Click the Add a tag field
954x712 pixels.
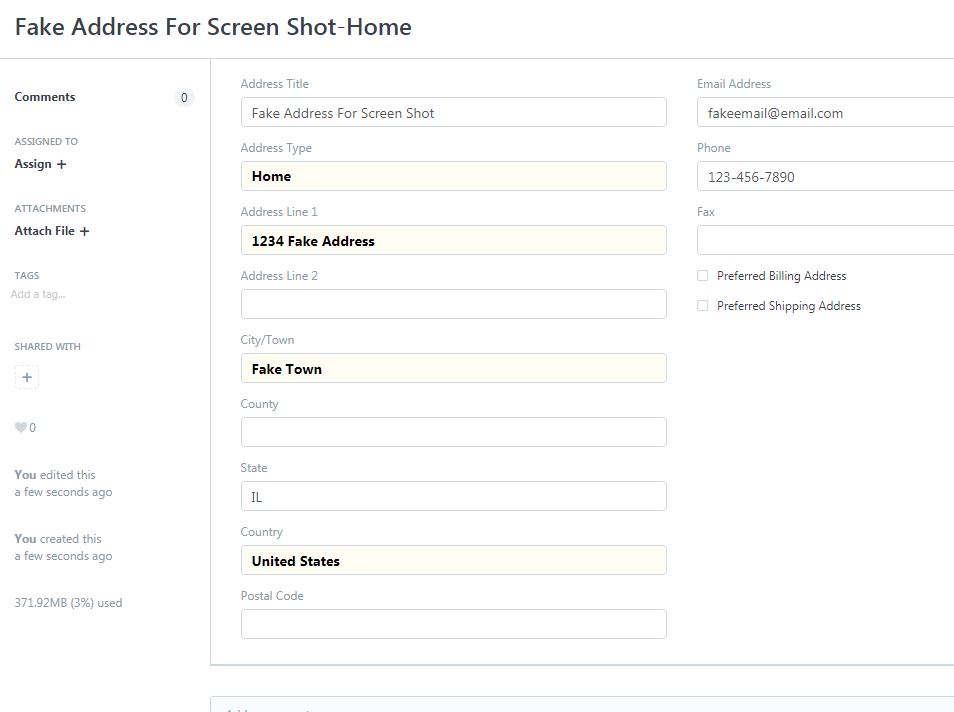click(x=38, y=294)
